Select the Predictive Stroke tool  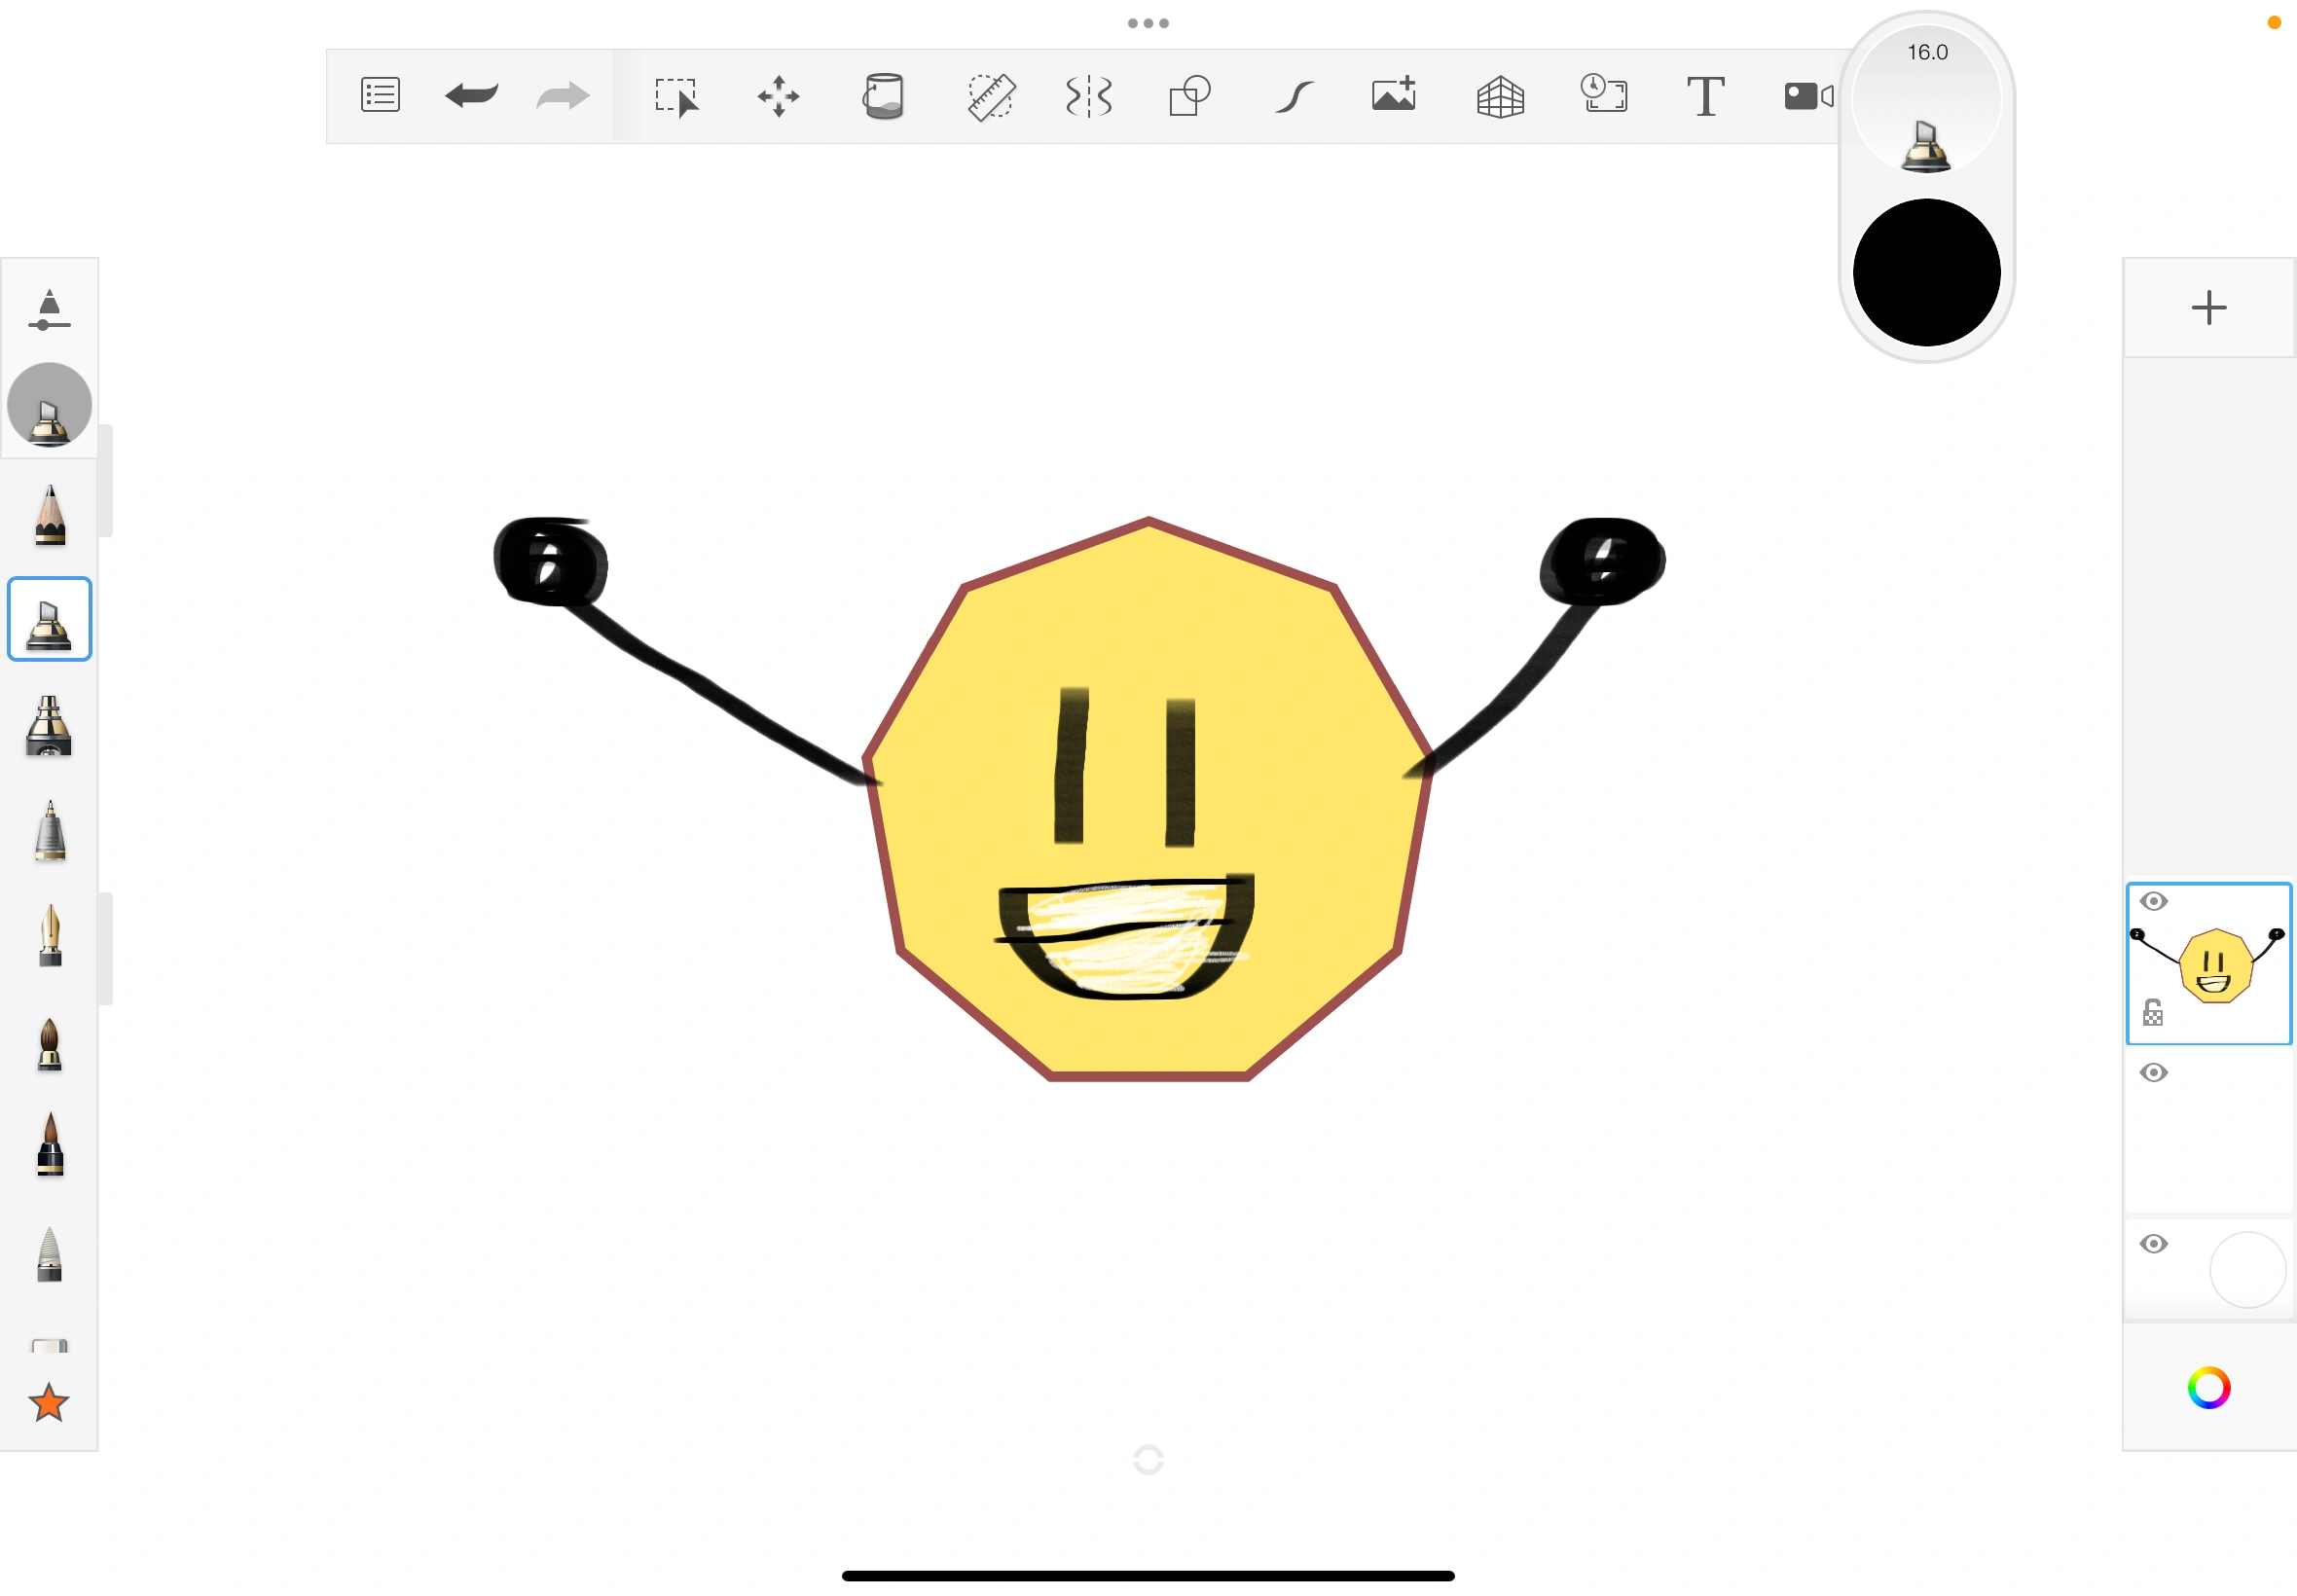point(1293,97)
